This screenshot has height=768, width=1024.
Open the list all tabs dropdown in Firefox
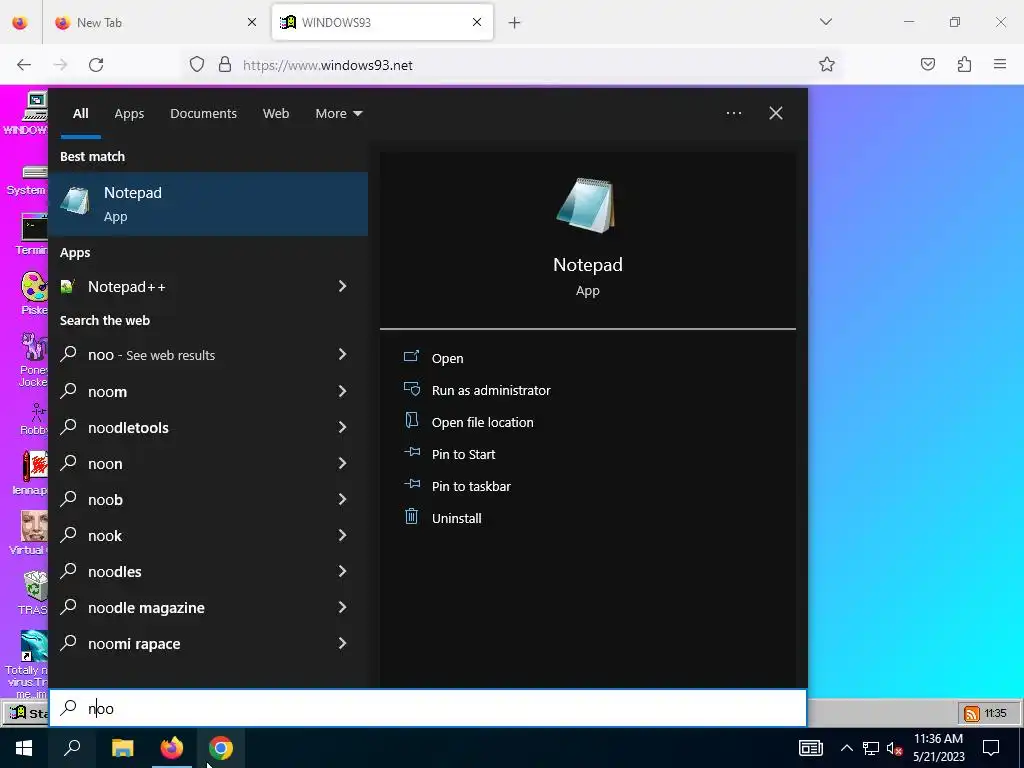pos(825,22)
